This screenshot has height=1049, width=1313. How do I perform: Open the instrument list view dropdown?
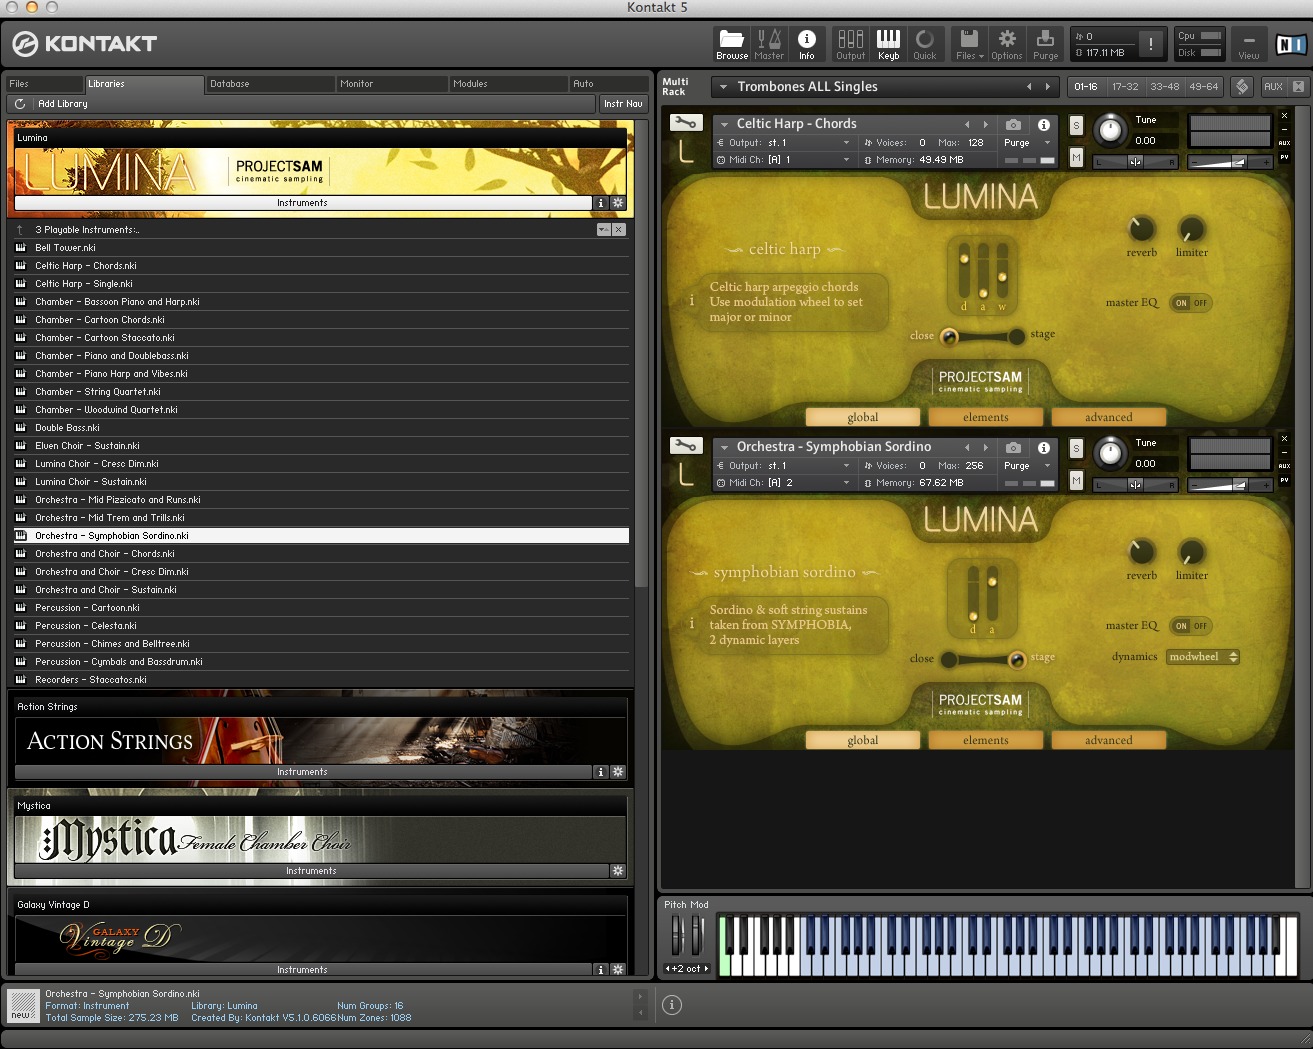[603, 230]
